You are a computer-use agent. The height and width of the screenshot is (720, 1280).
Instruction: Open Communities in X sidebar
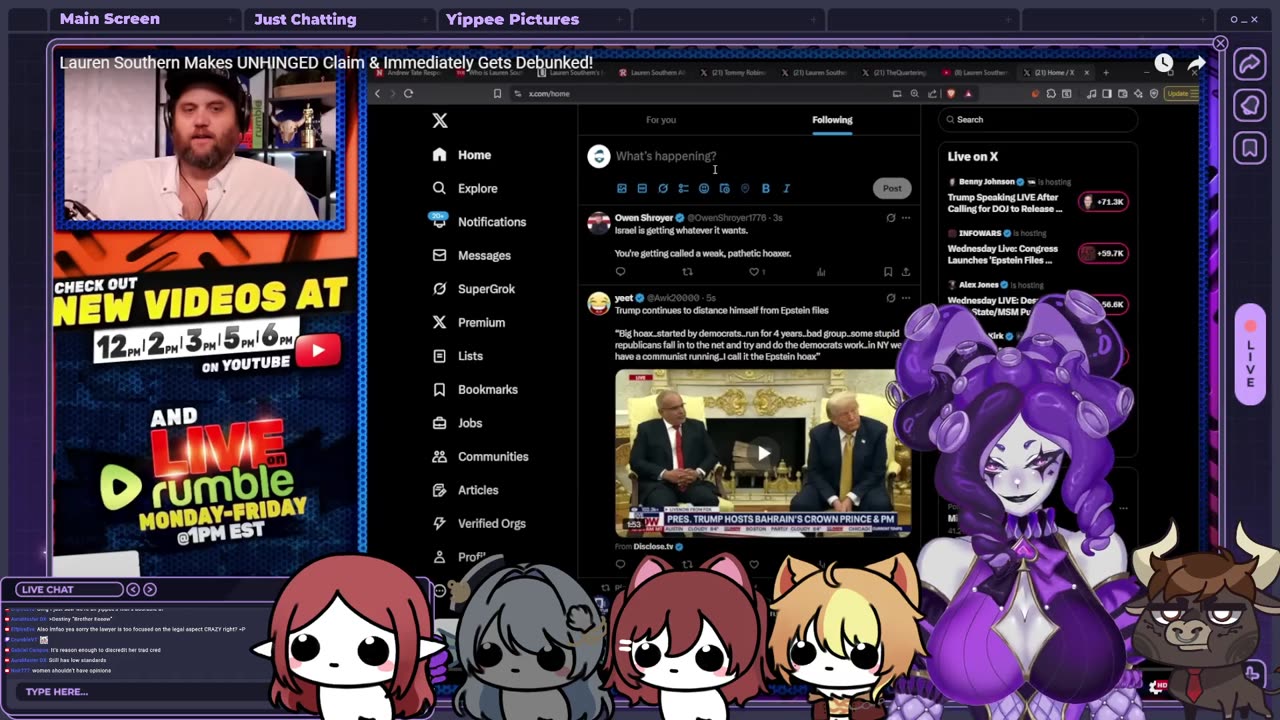coord(480,456)
